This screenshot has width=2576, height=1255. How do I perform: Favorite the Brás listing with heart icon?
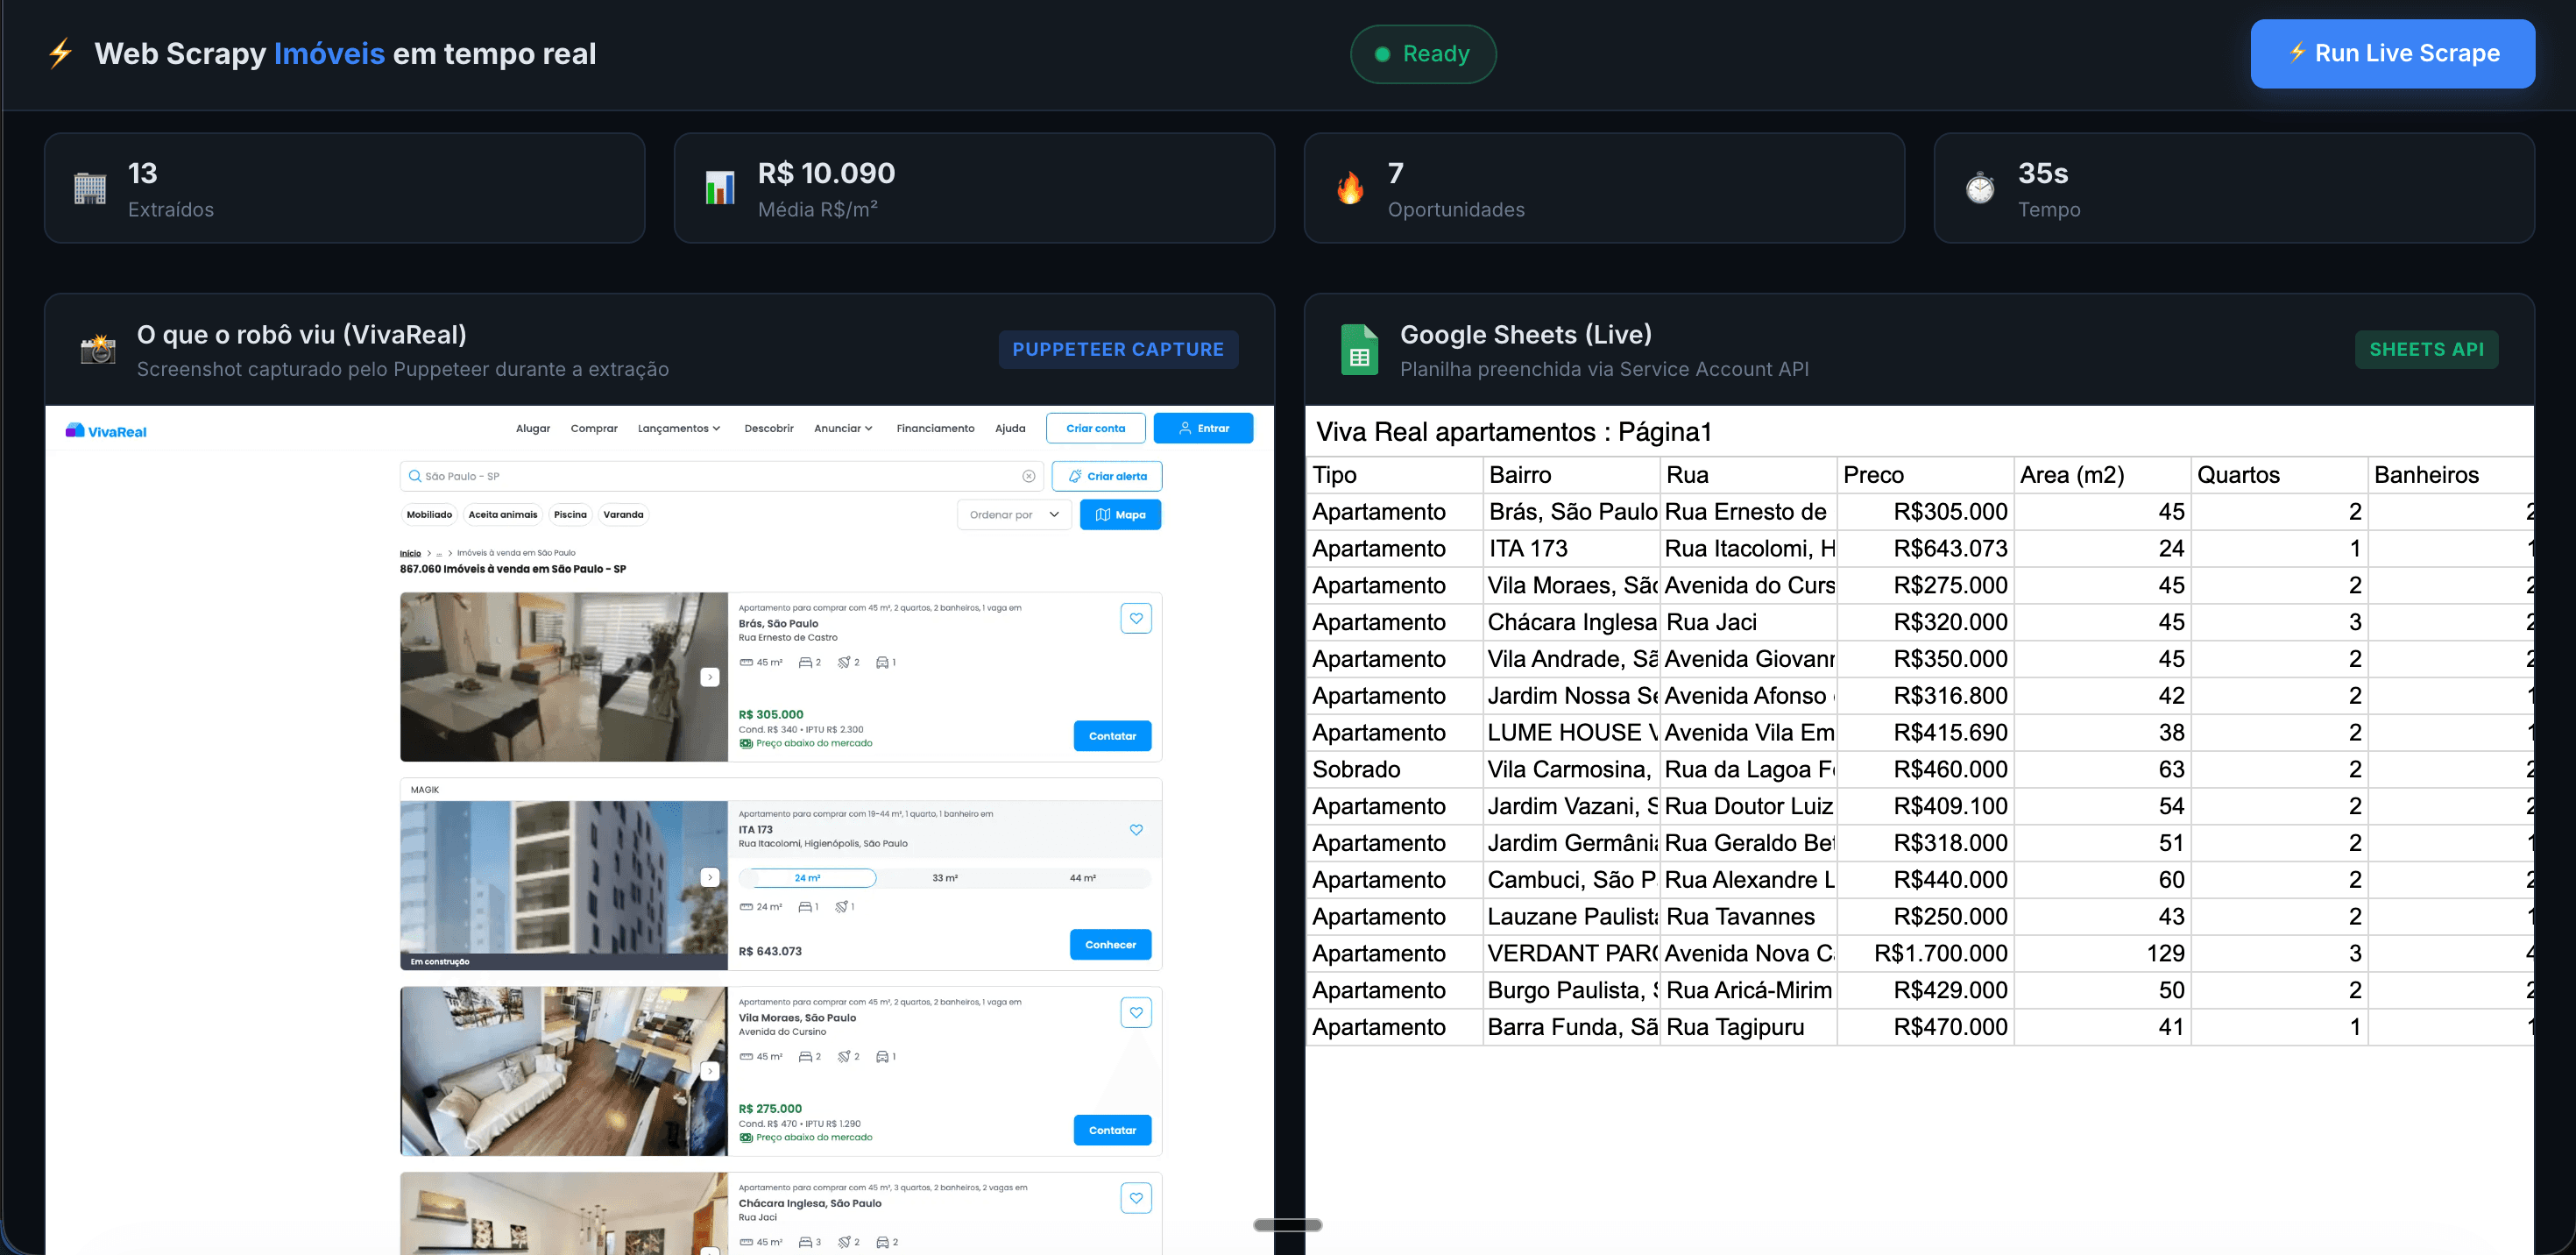click(x=1136, y=618)
